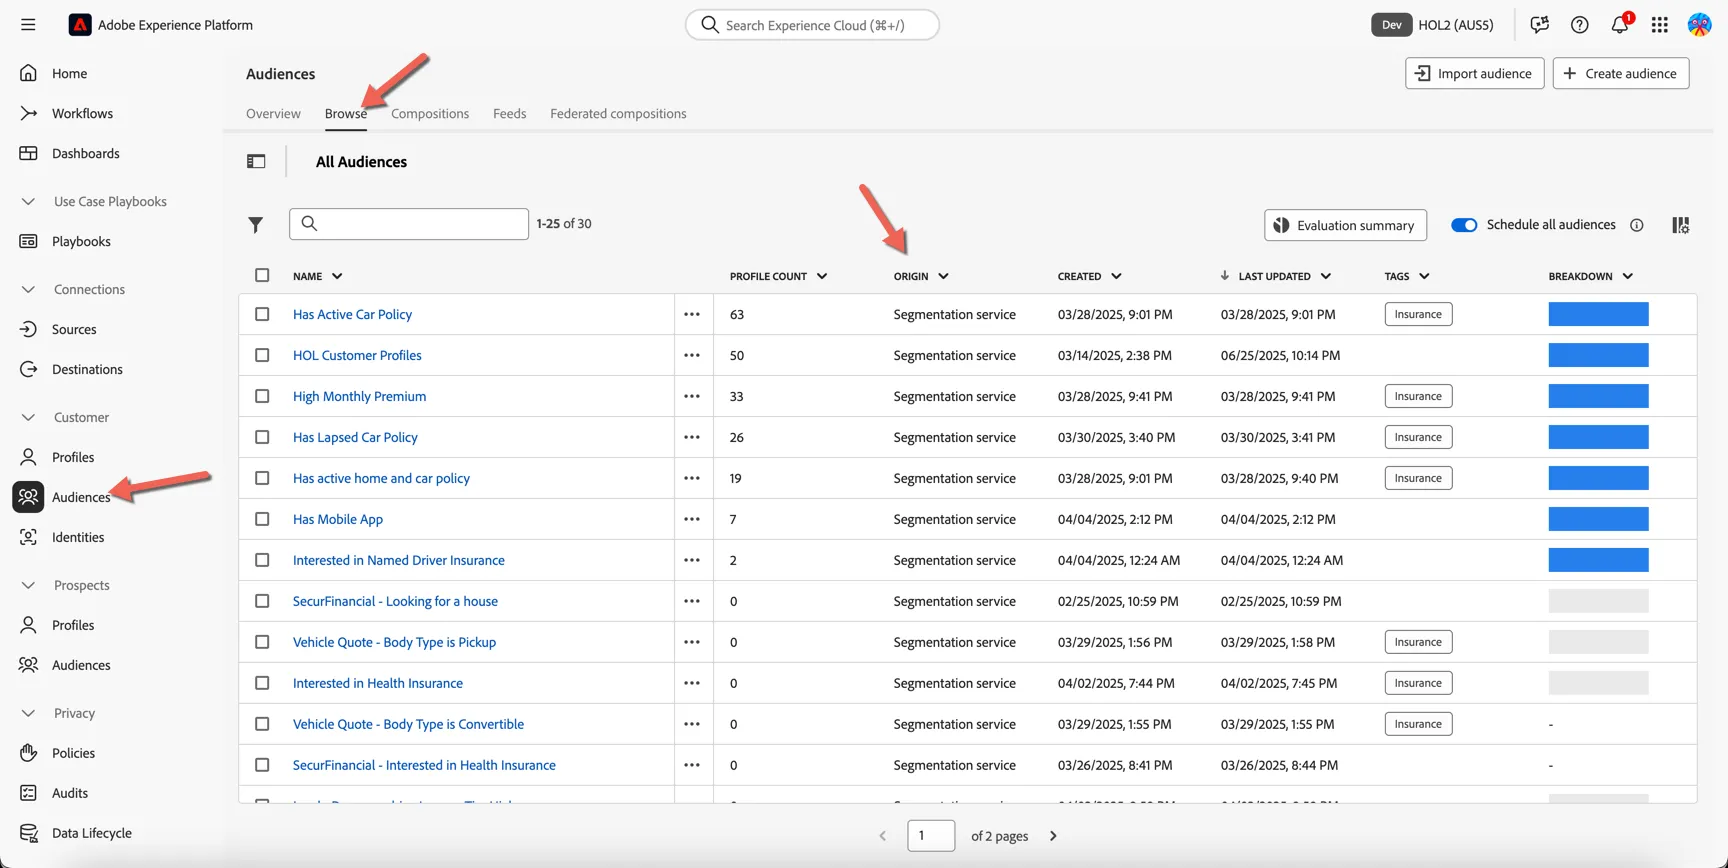This screenshot has height=868, width=1728.
Task: Check the Has Active Car Policy row
Action: [x=262, y=314]
